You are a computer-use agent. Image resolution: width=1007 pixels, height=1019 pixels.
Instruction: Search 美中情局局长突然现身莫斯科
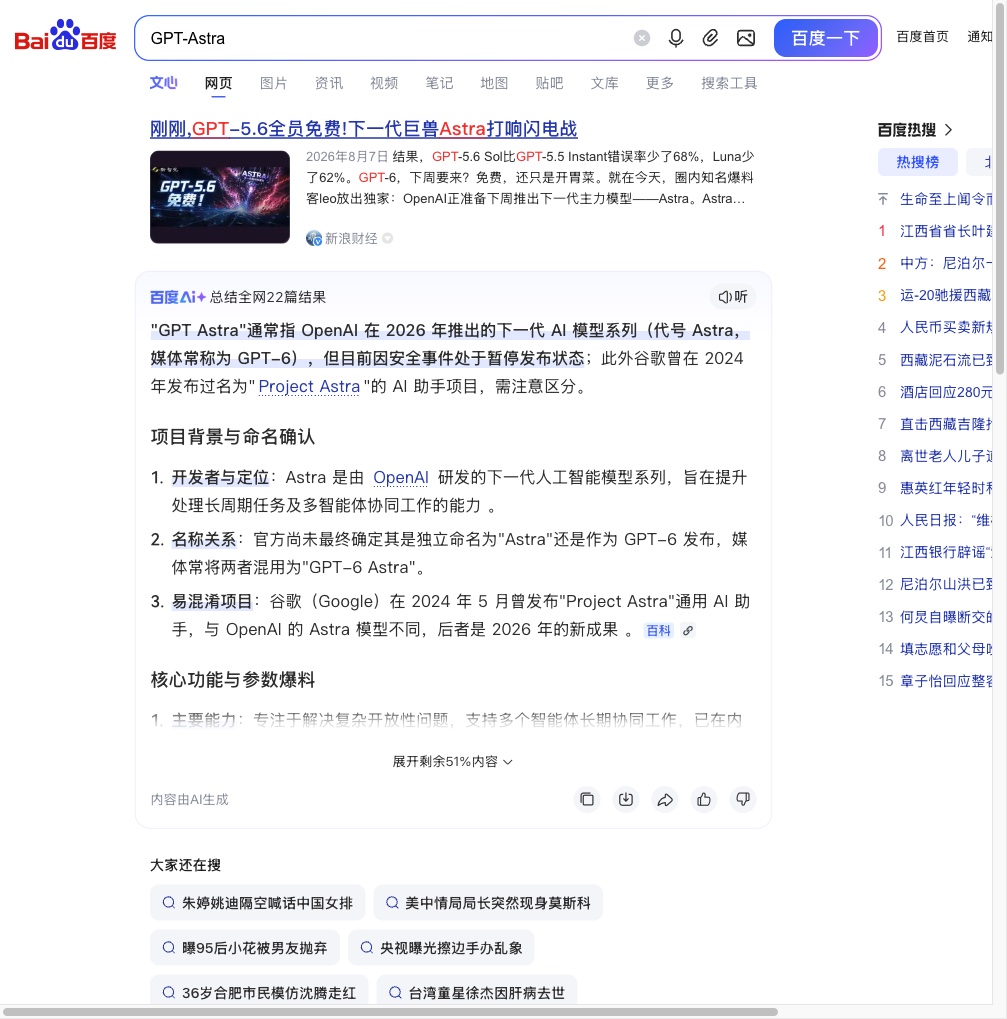pyautogui.click(x=488, y=903)
